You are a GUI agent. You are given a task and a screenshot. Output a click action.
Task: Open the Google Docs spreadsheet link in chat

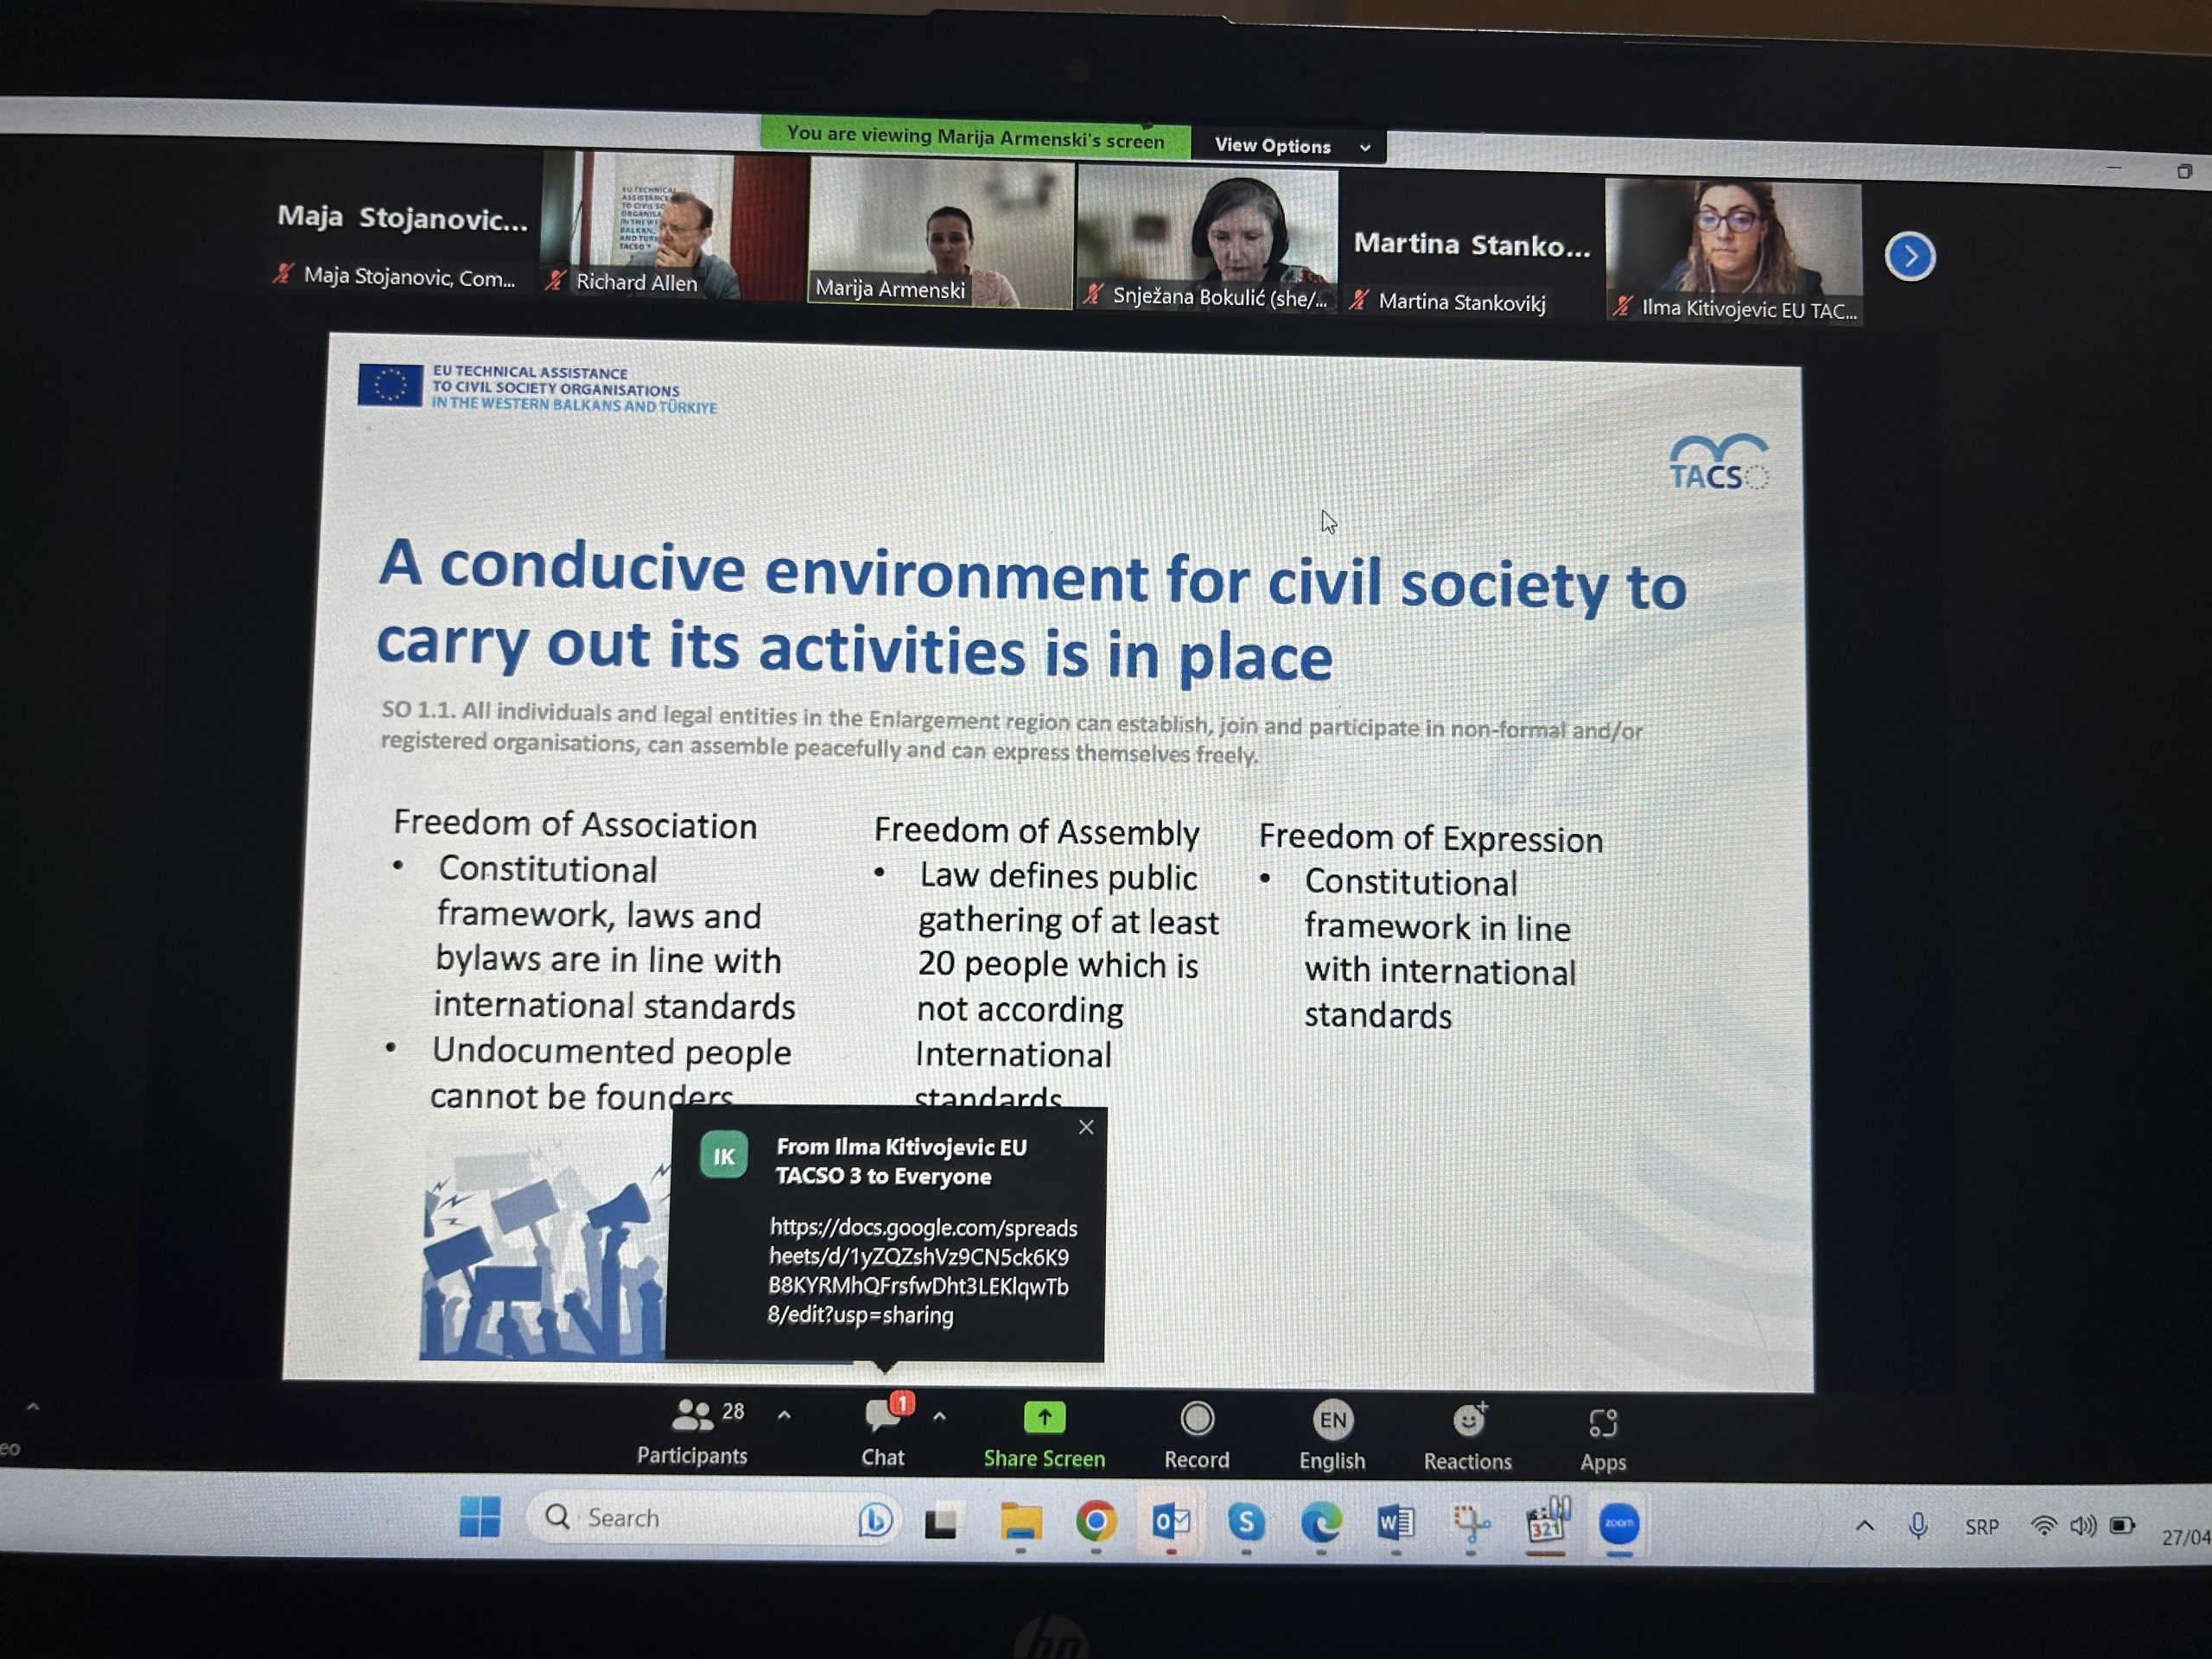(x=921, y=1271)
